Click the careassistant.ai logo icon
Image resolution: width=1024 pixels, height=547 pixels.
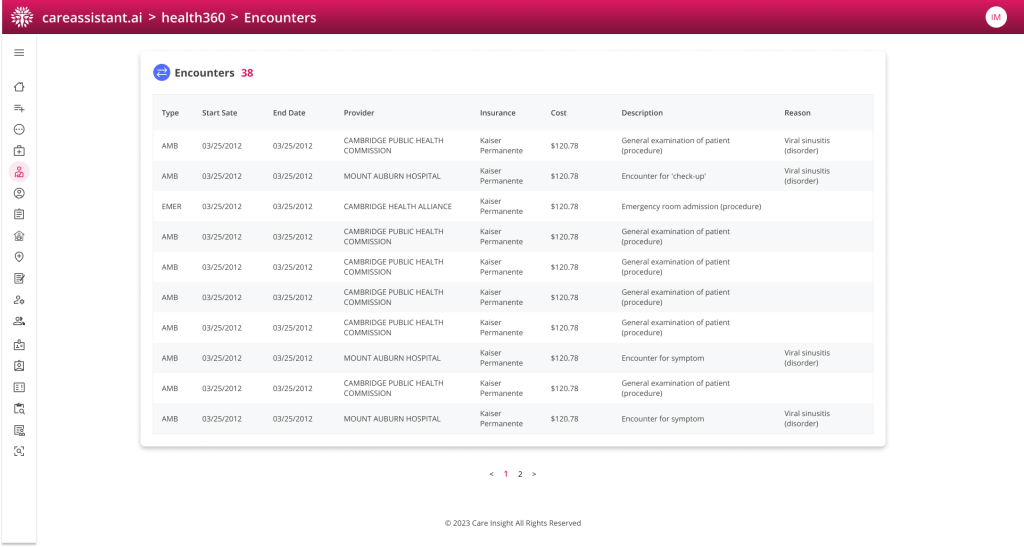pos(21,17)
